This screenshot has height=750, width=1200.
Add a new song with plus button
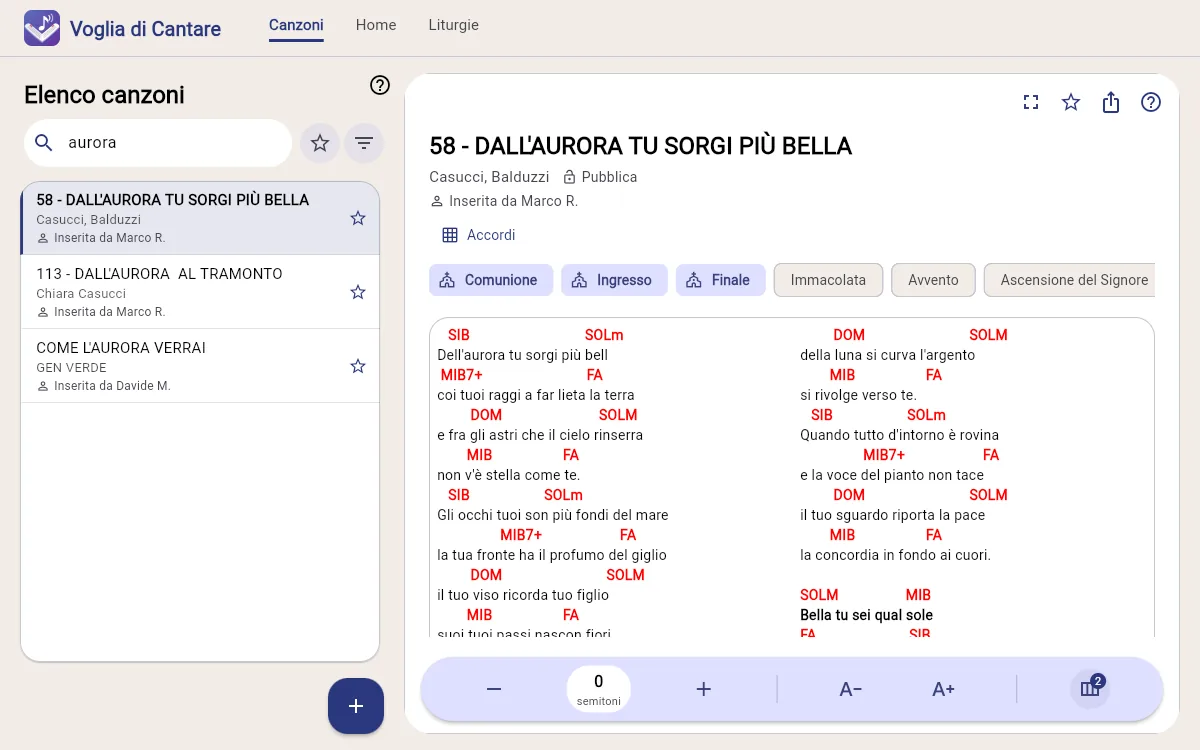[356, 706]
